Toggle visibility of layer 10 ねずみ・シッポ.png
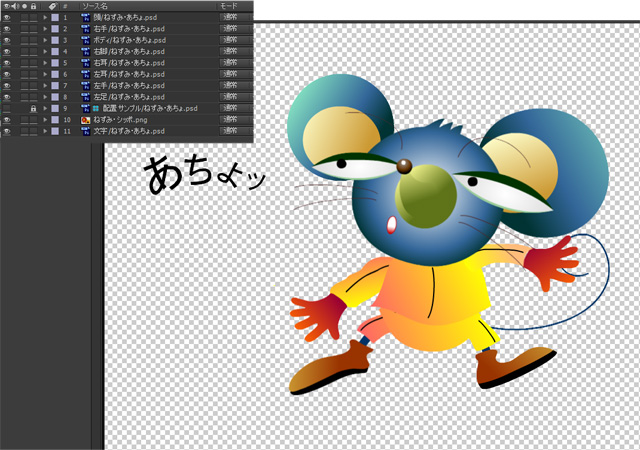 click(x=7, y=120)
